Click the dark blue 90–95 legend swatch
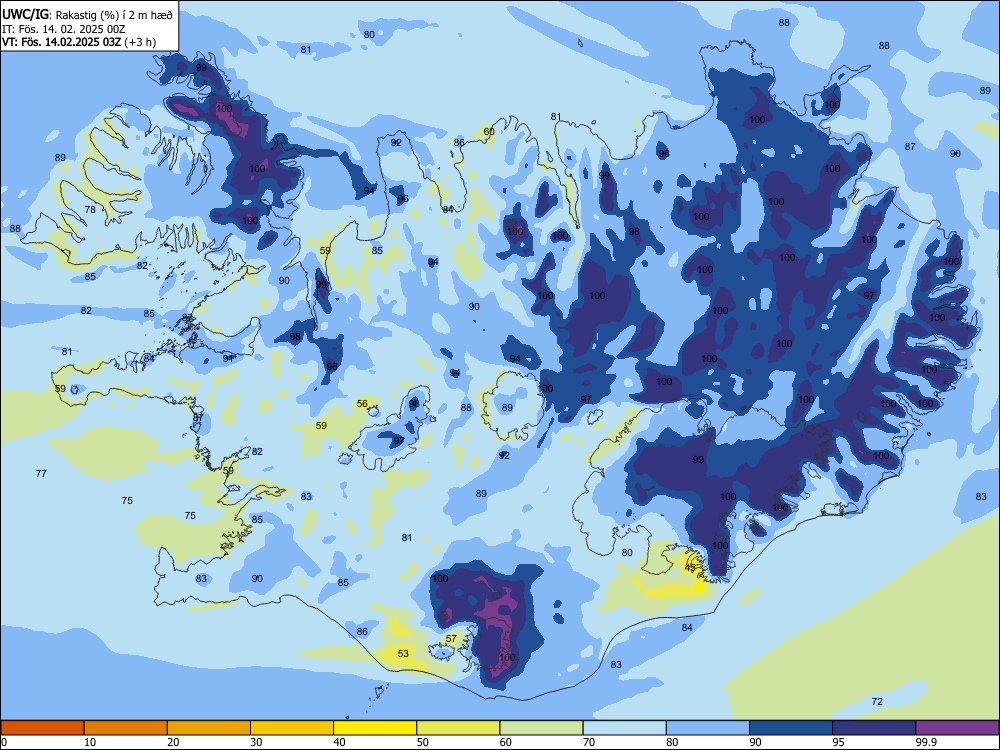1000x750 pixels. tap(791, 728)
